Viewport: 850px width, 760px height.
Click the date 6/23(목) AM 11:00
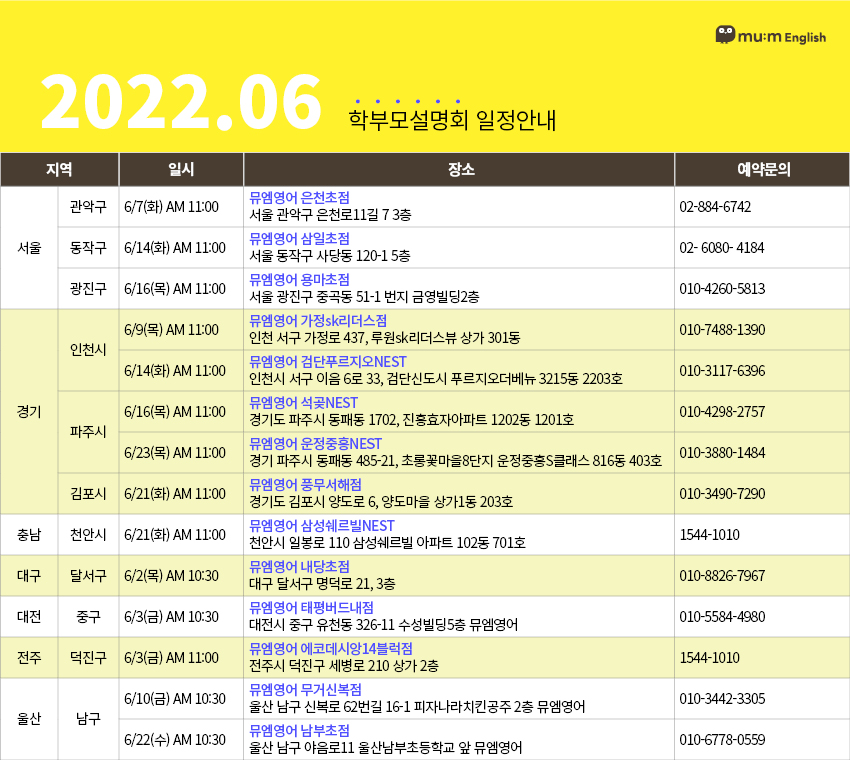click(x=175, y=453)
